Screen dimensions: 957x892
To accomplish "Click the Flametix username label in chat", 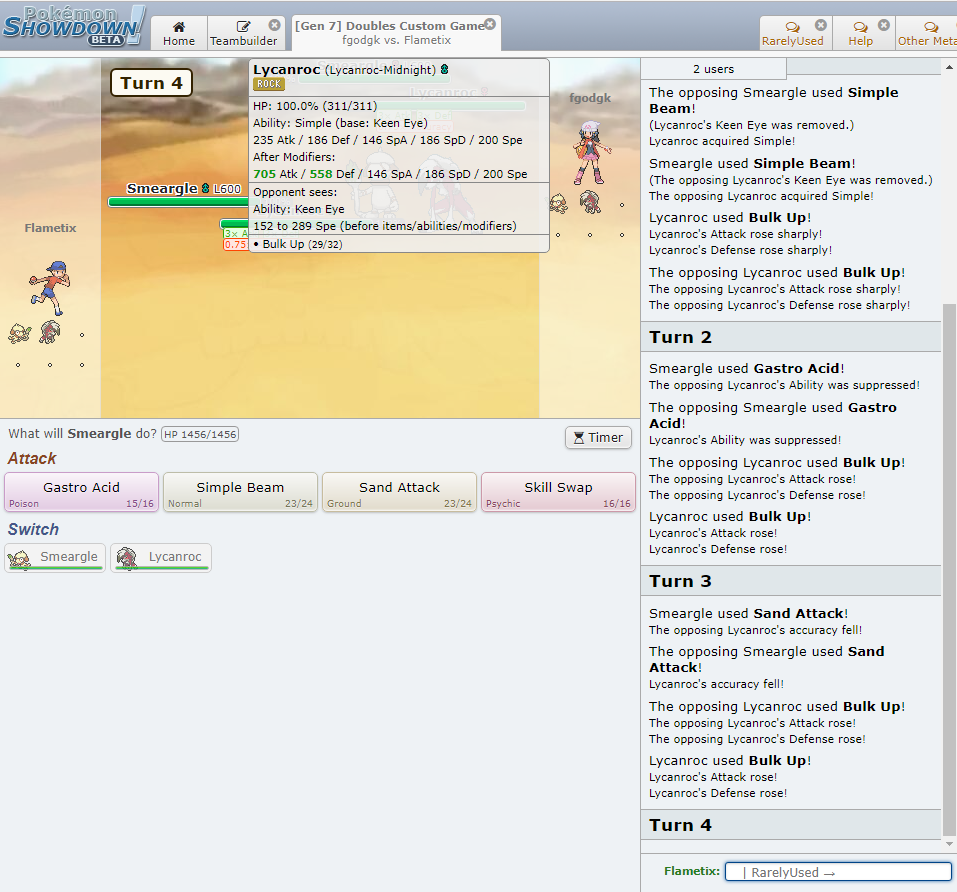I will click(692, 871).
